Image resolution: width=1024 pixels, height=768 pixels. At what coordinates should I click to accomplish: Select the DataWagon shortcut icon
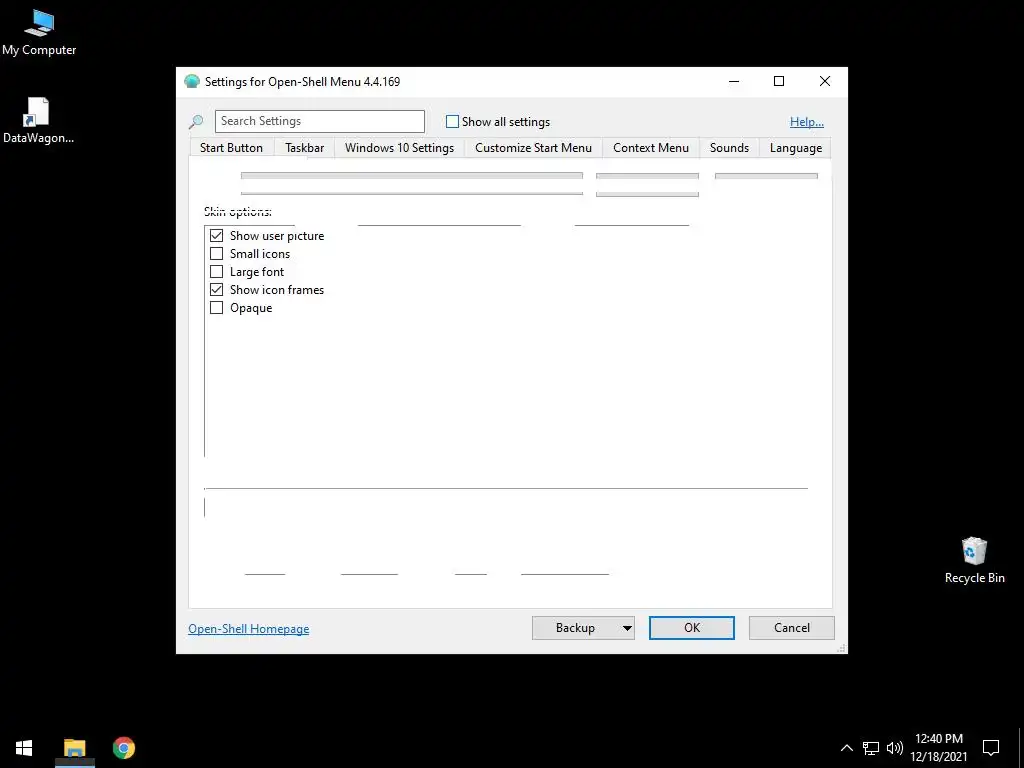point(38,120)
